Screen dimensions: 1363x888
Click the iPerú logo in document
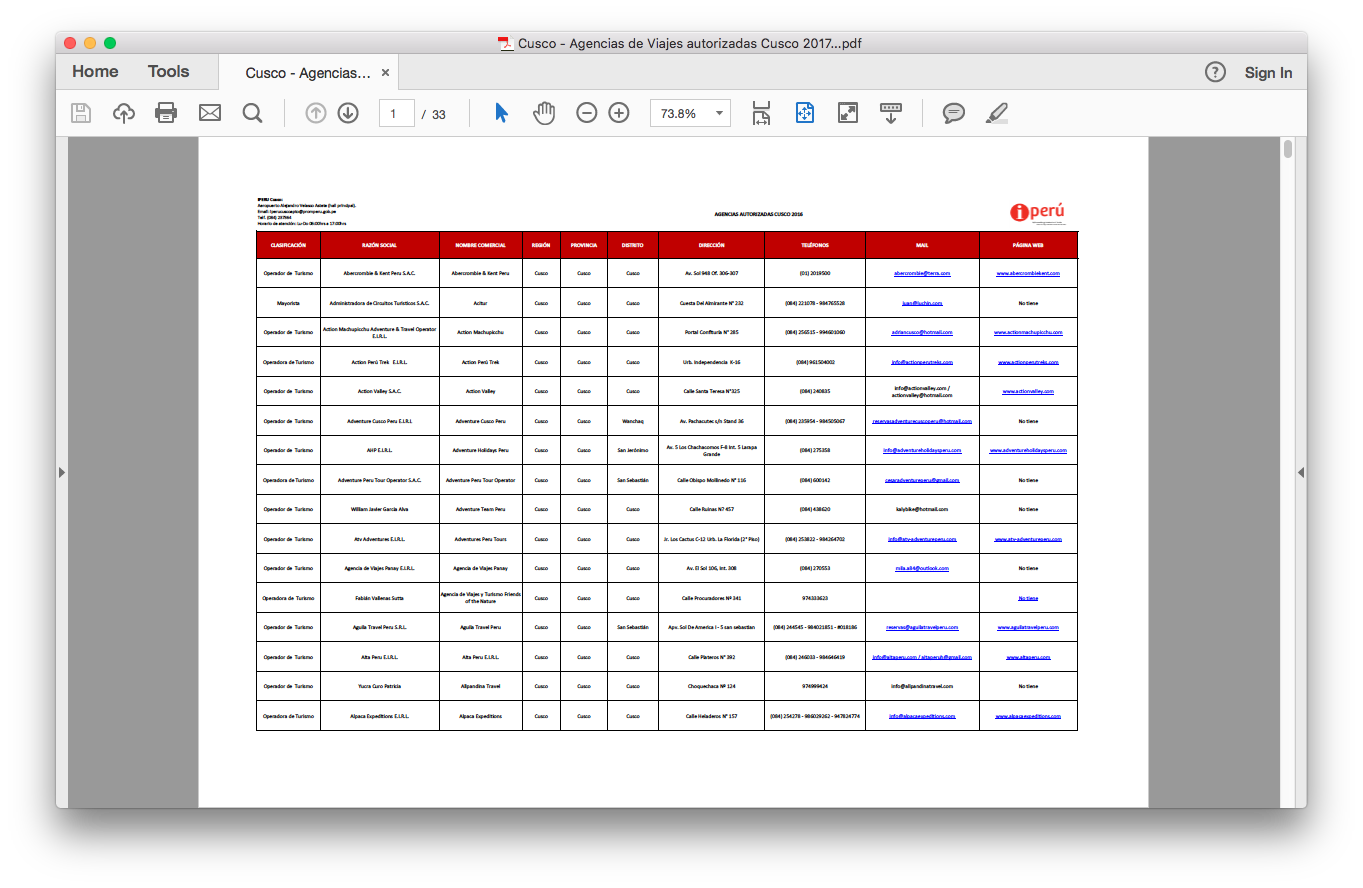(1038, 212)
